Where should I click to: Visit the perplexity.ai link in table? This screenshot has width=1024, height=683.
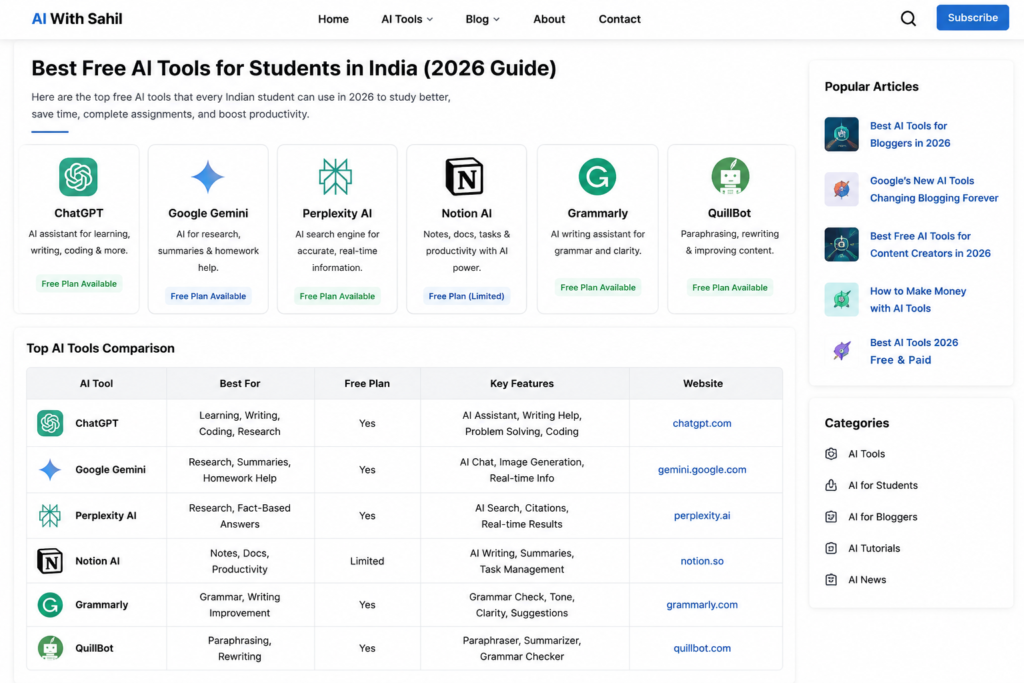(x=701, y=515)
